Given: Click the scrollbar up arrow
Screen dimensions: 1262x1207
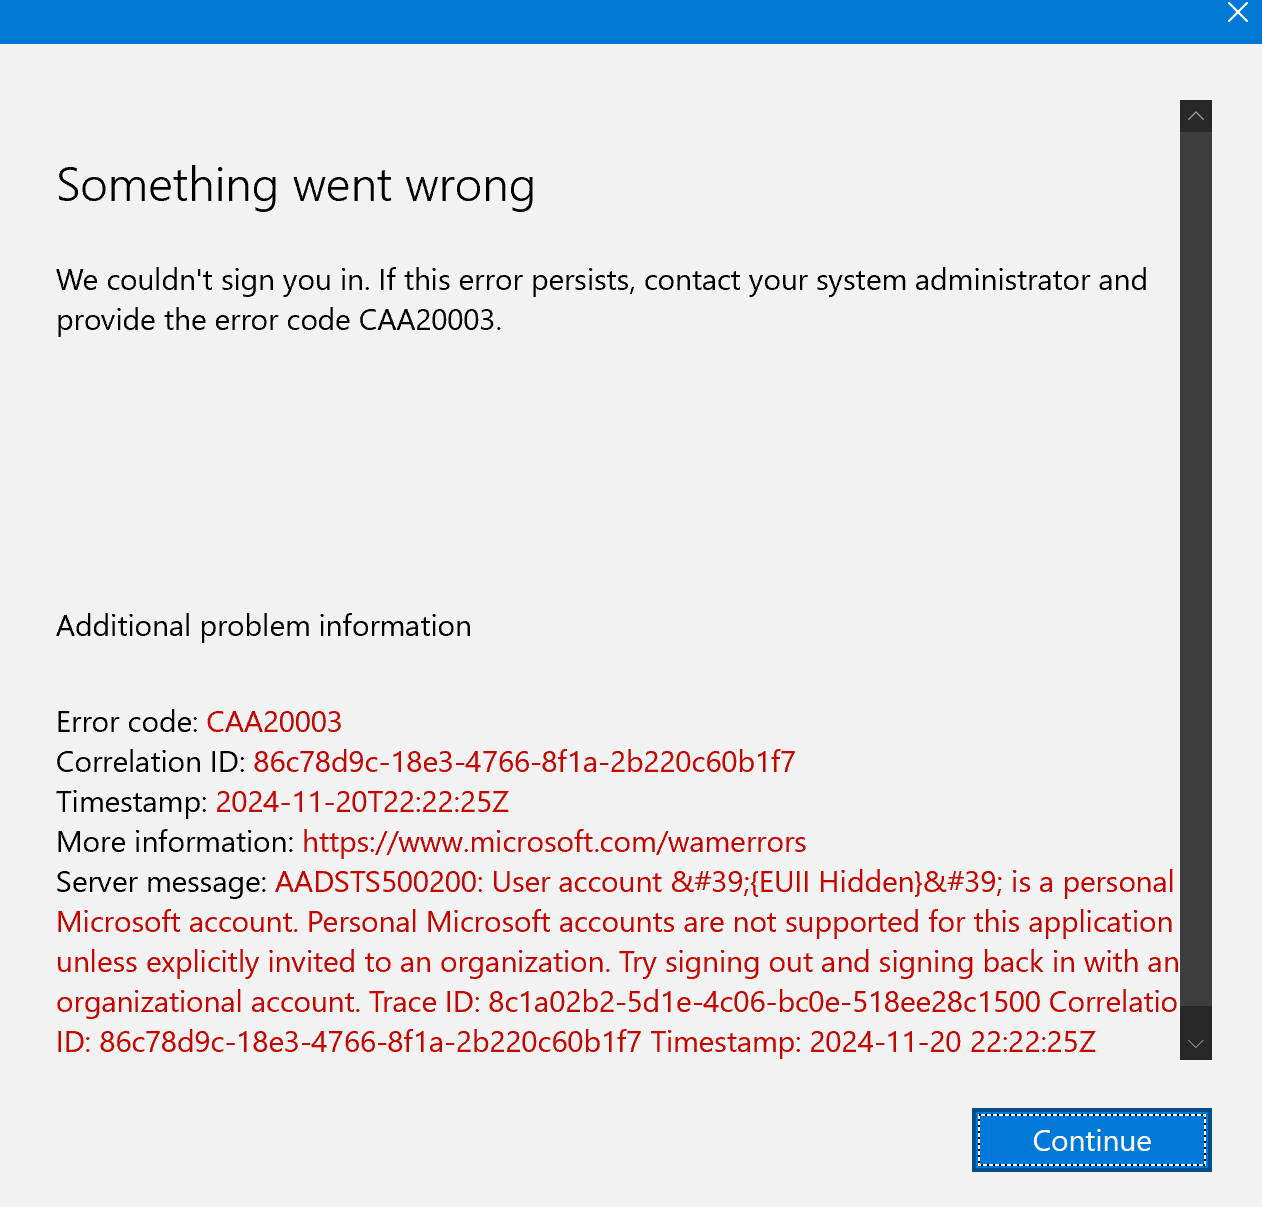Looking at the screenshot, I should coord(1196,116).
